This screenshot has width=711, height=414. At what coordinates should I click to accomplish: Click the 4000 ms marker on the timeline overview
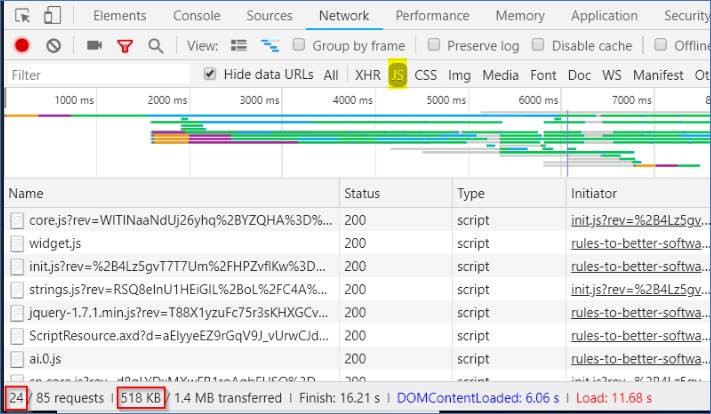(351, 100)
